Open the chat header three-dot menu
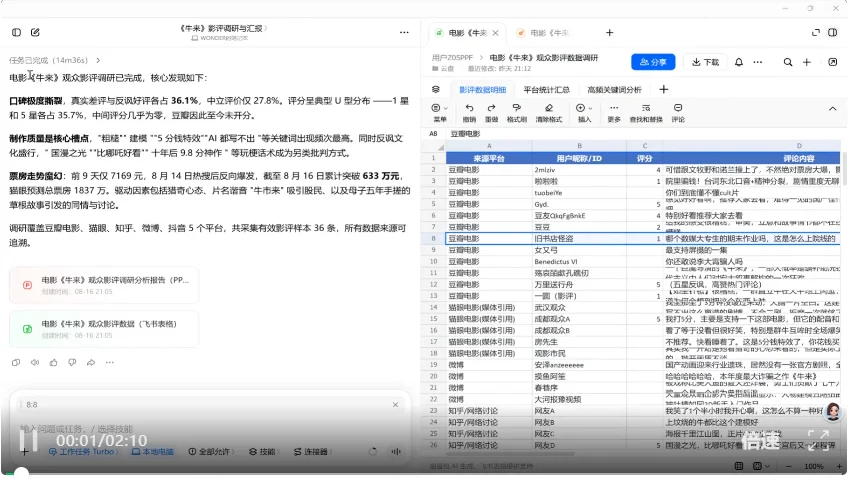Screen dimensions: 848x479 pos(404,32)
